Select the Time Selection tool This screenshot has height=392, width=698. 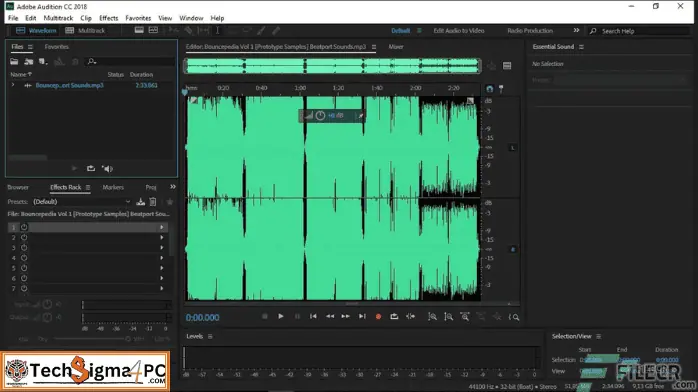[217, 30]
